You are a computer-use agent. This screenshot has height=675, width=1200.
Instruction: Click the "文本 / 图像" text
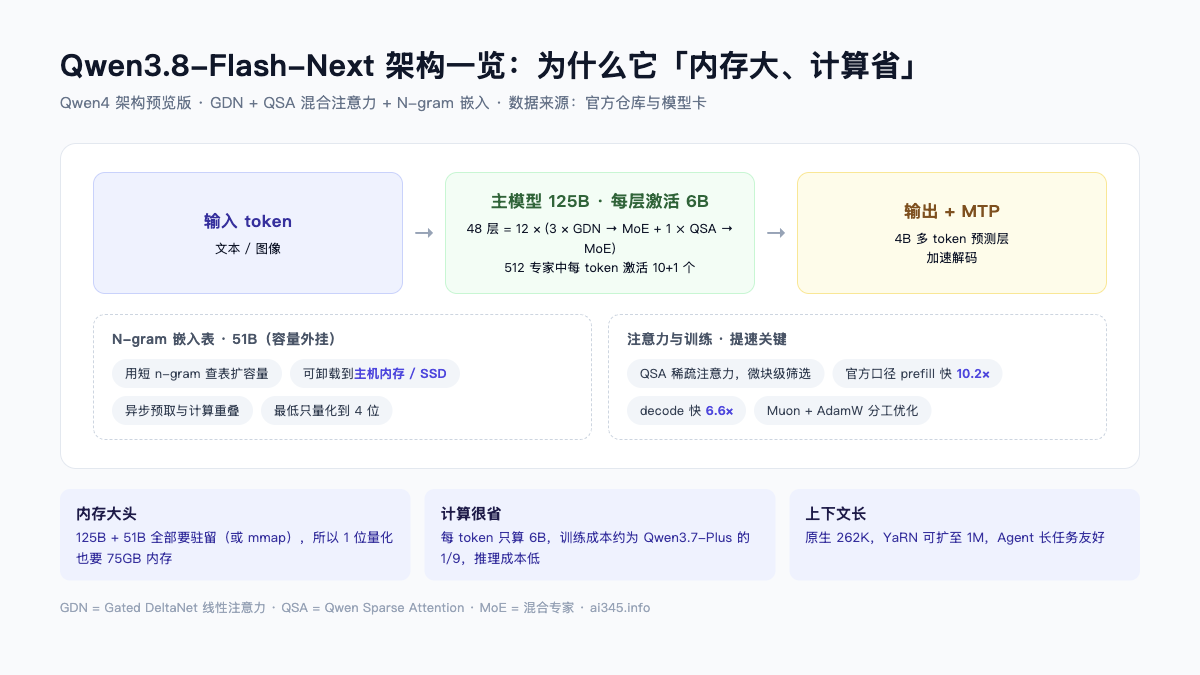click(248, 248)
